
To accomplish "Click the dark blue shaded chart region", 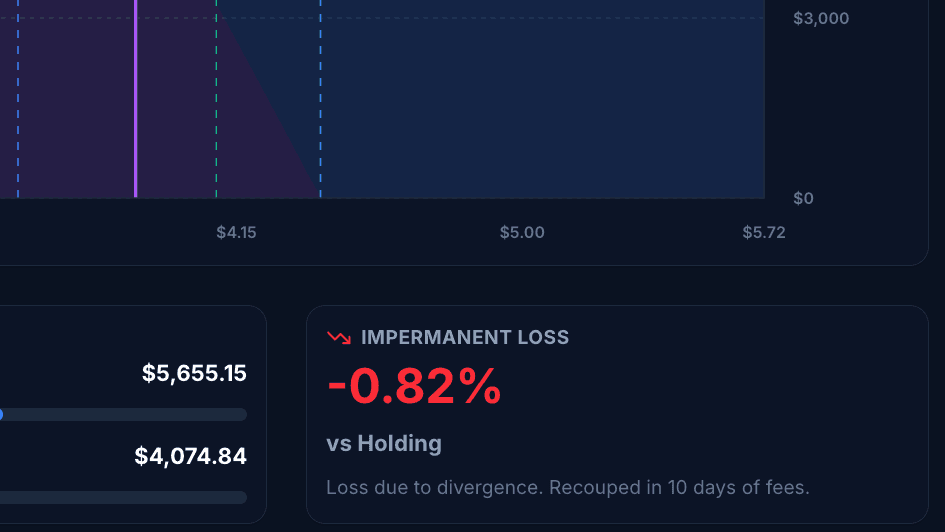I will 542,99.
